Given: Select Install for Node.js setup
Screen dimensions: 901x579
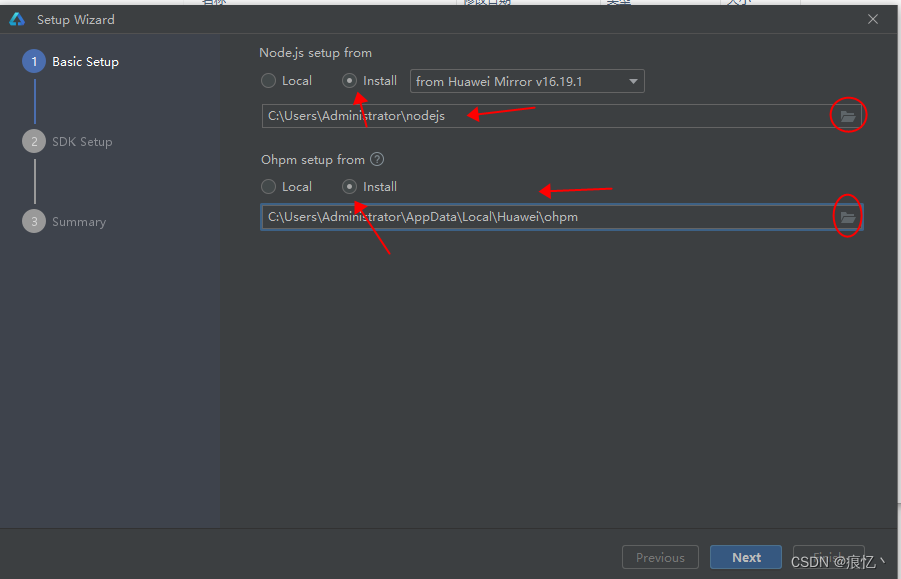Looking at the screenshot, I should point(349,81).
